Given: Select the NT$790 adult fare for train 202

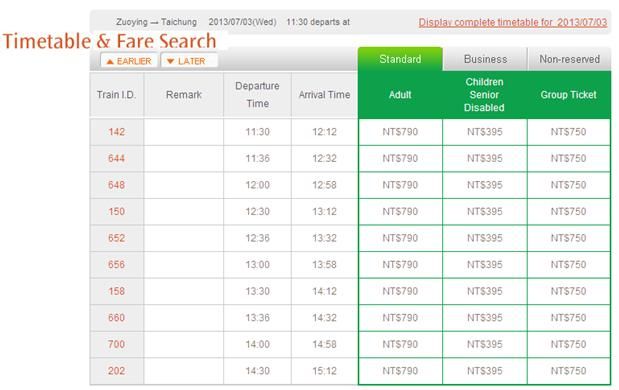Looking at the screenshot, I should 400,371.
